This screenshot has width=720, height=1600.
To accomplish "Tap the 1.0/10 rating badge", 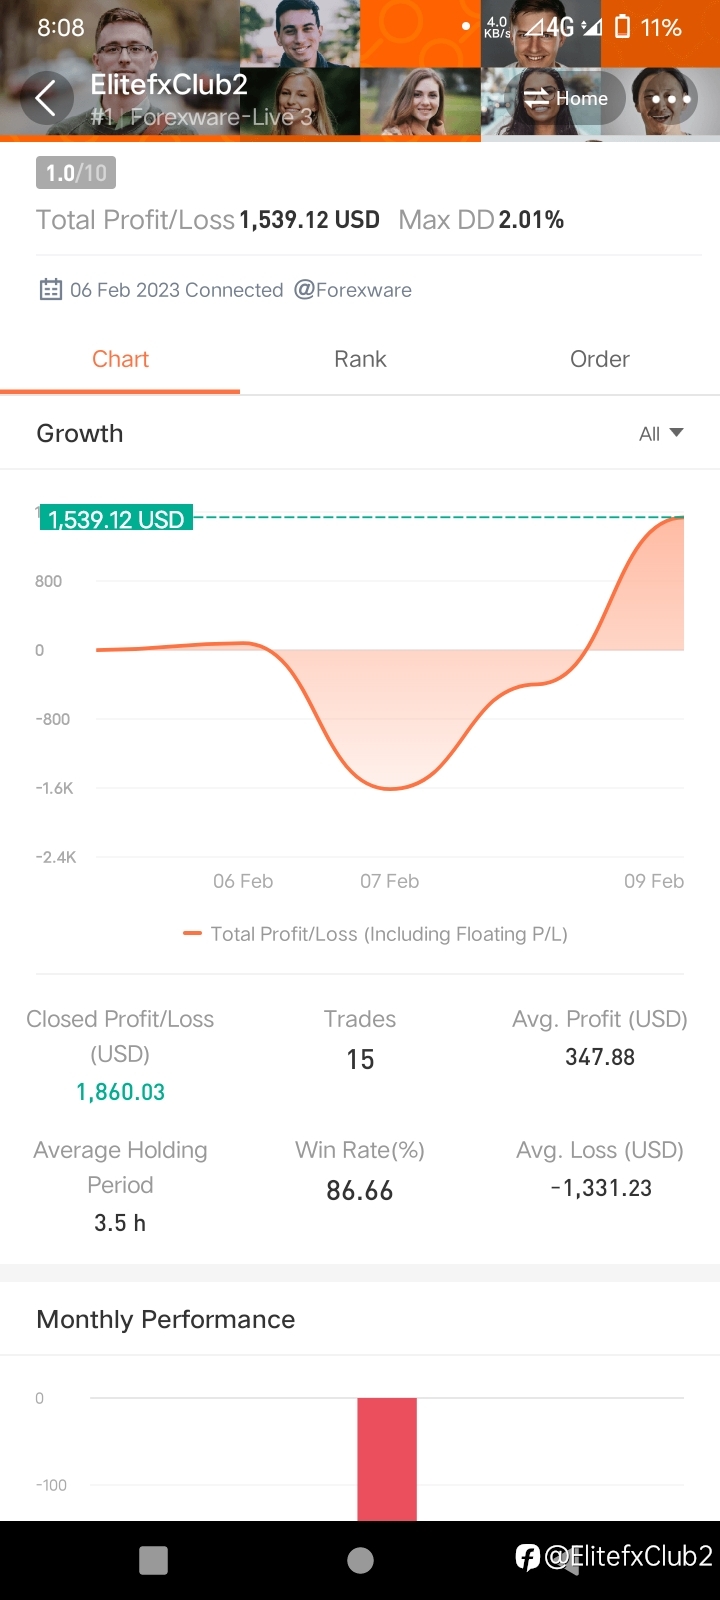I will point(76,173).
